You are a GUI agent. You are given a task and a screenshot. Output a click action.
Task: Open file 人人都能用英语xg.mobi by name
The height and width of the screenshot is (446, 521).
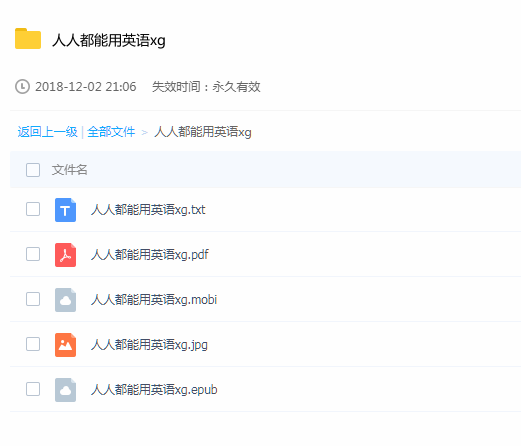coord(154,300)
